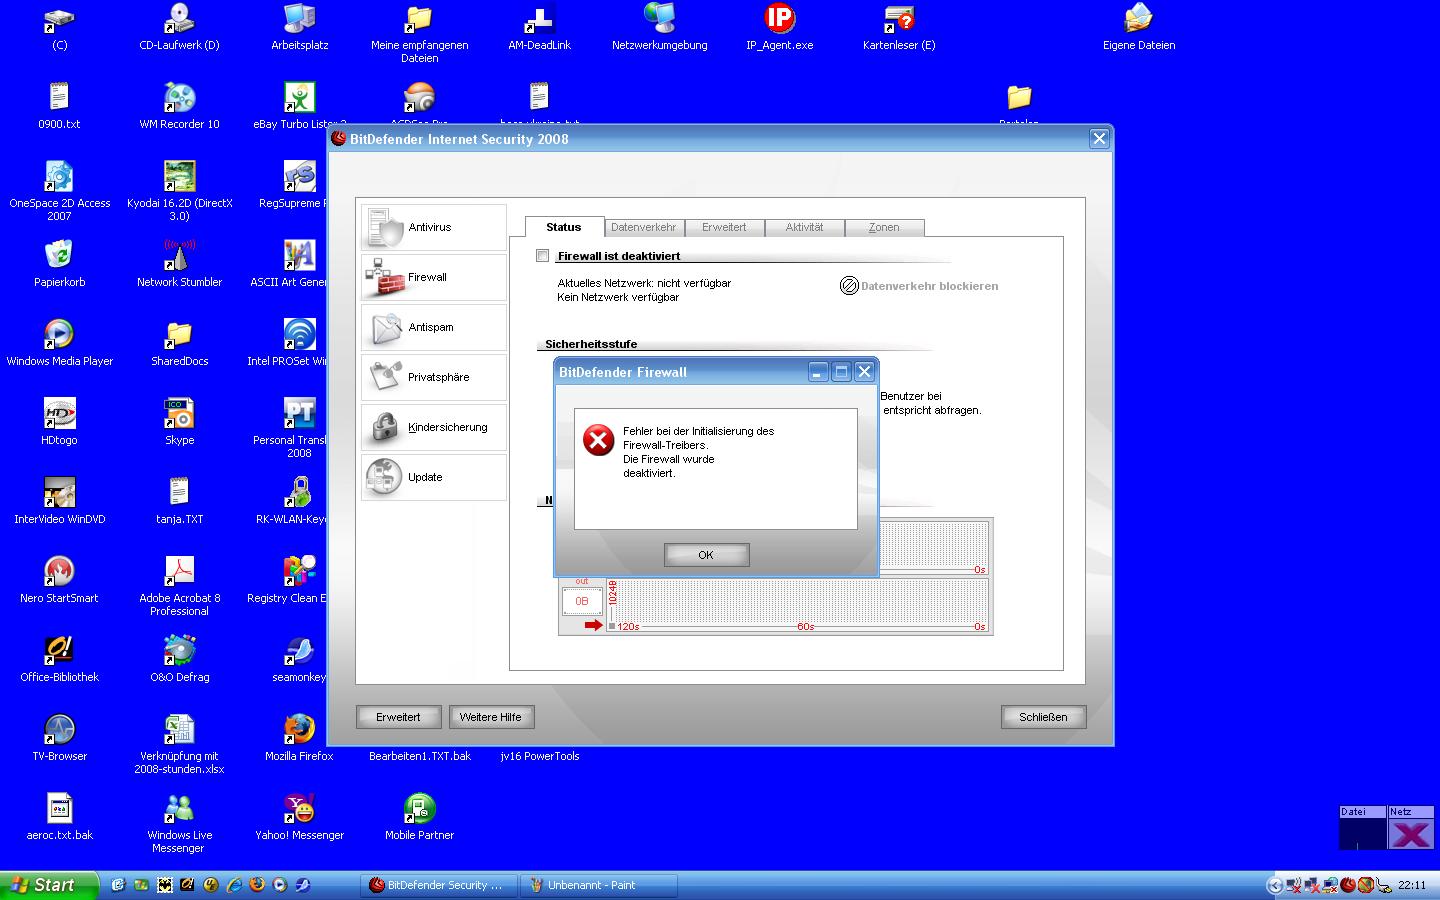Select the Office-Bibliothek desktop icon

tap(59, 659)
